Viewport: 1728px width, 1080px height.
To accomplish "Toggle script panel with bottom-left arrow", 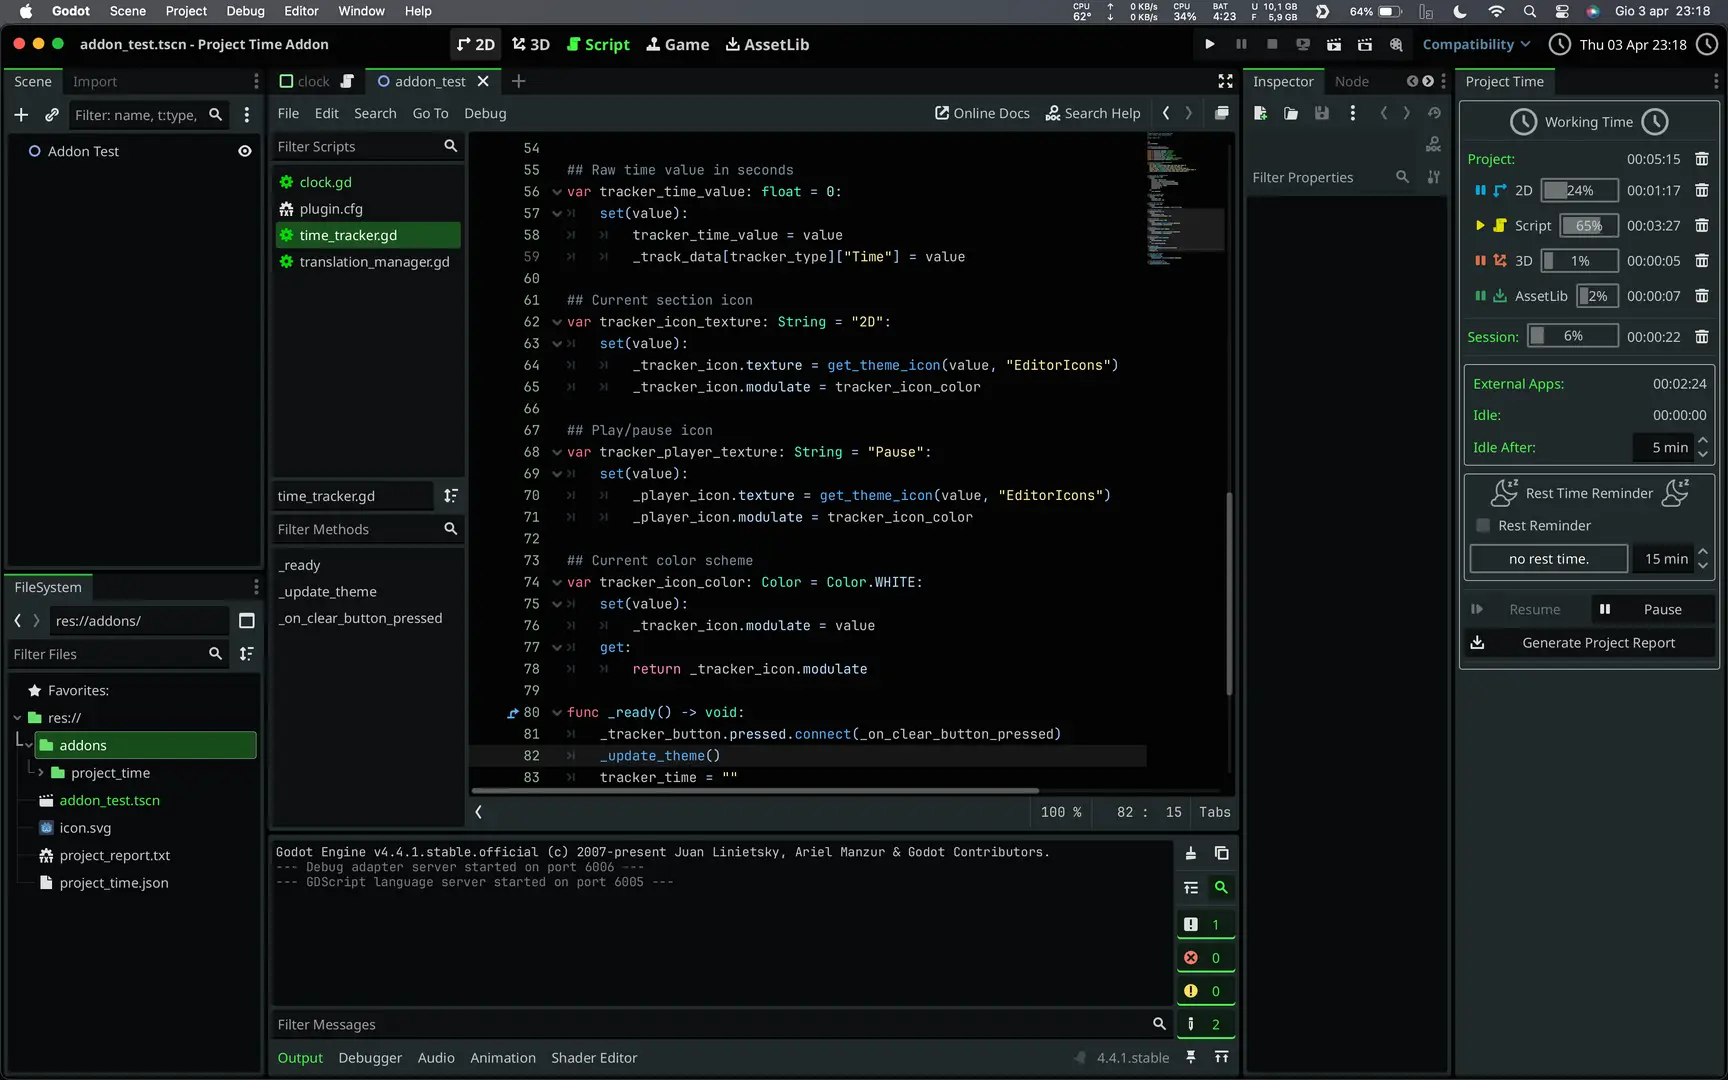I will pos(479,812).
